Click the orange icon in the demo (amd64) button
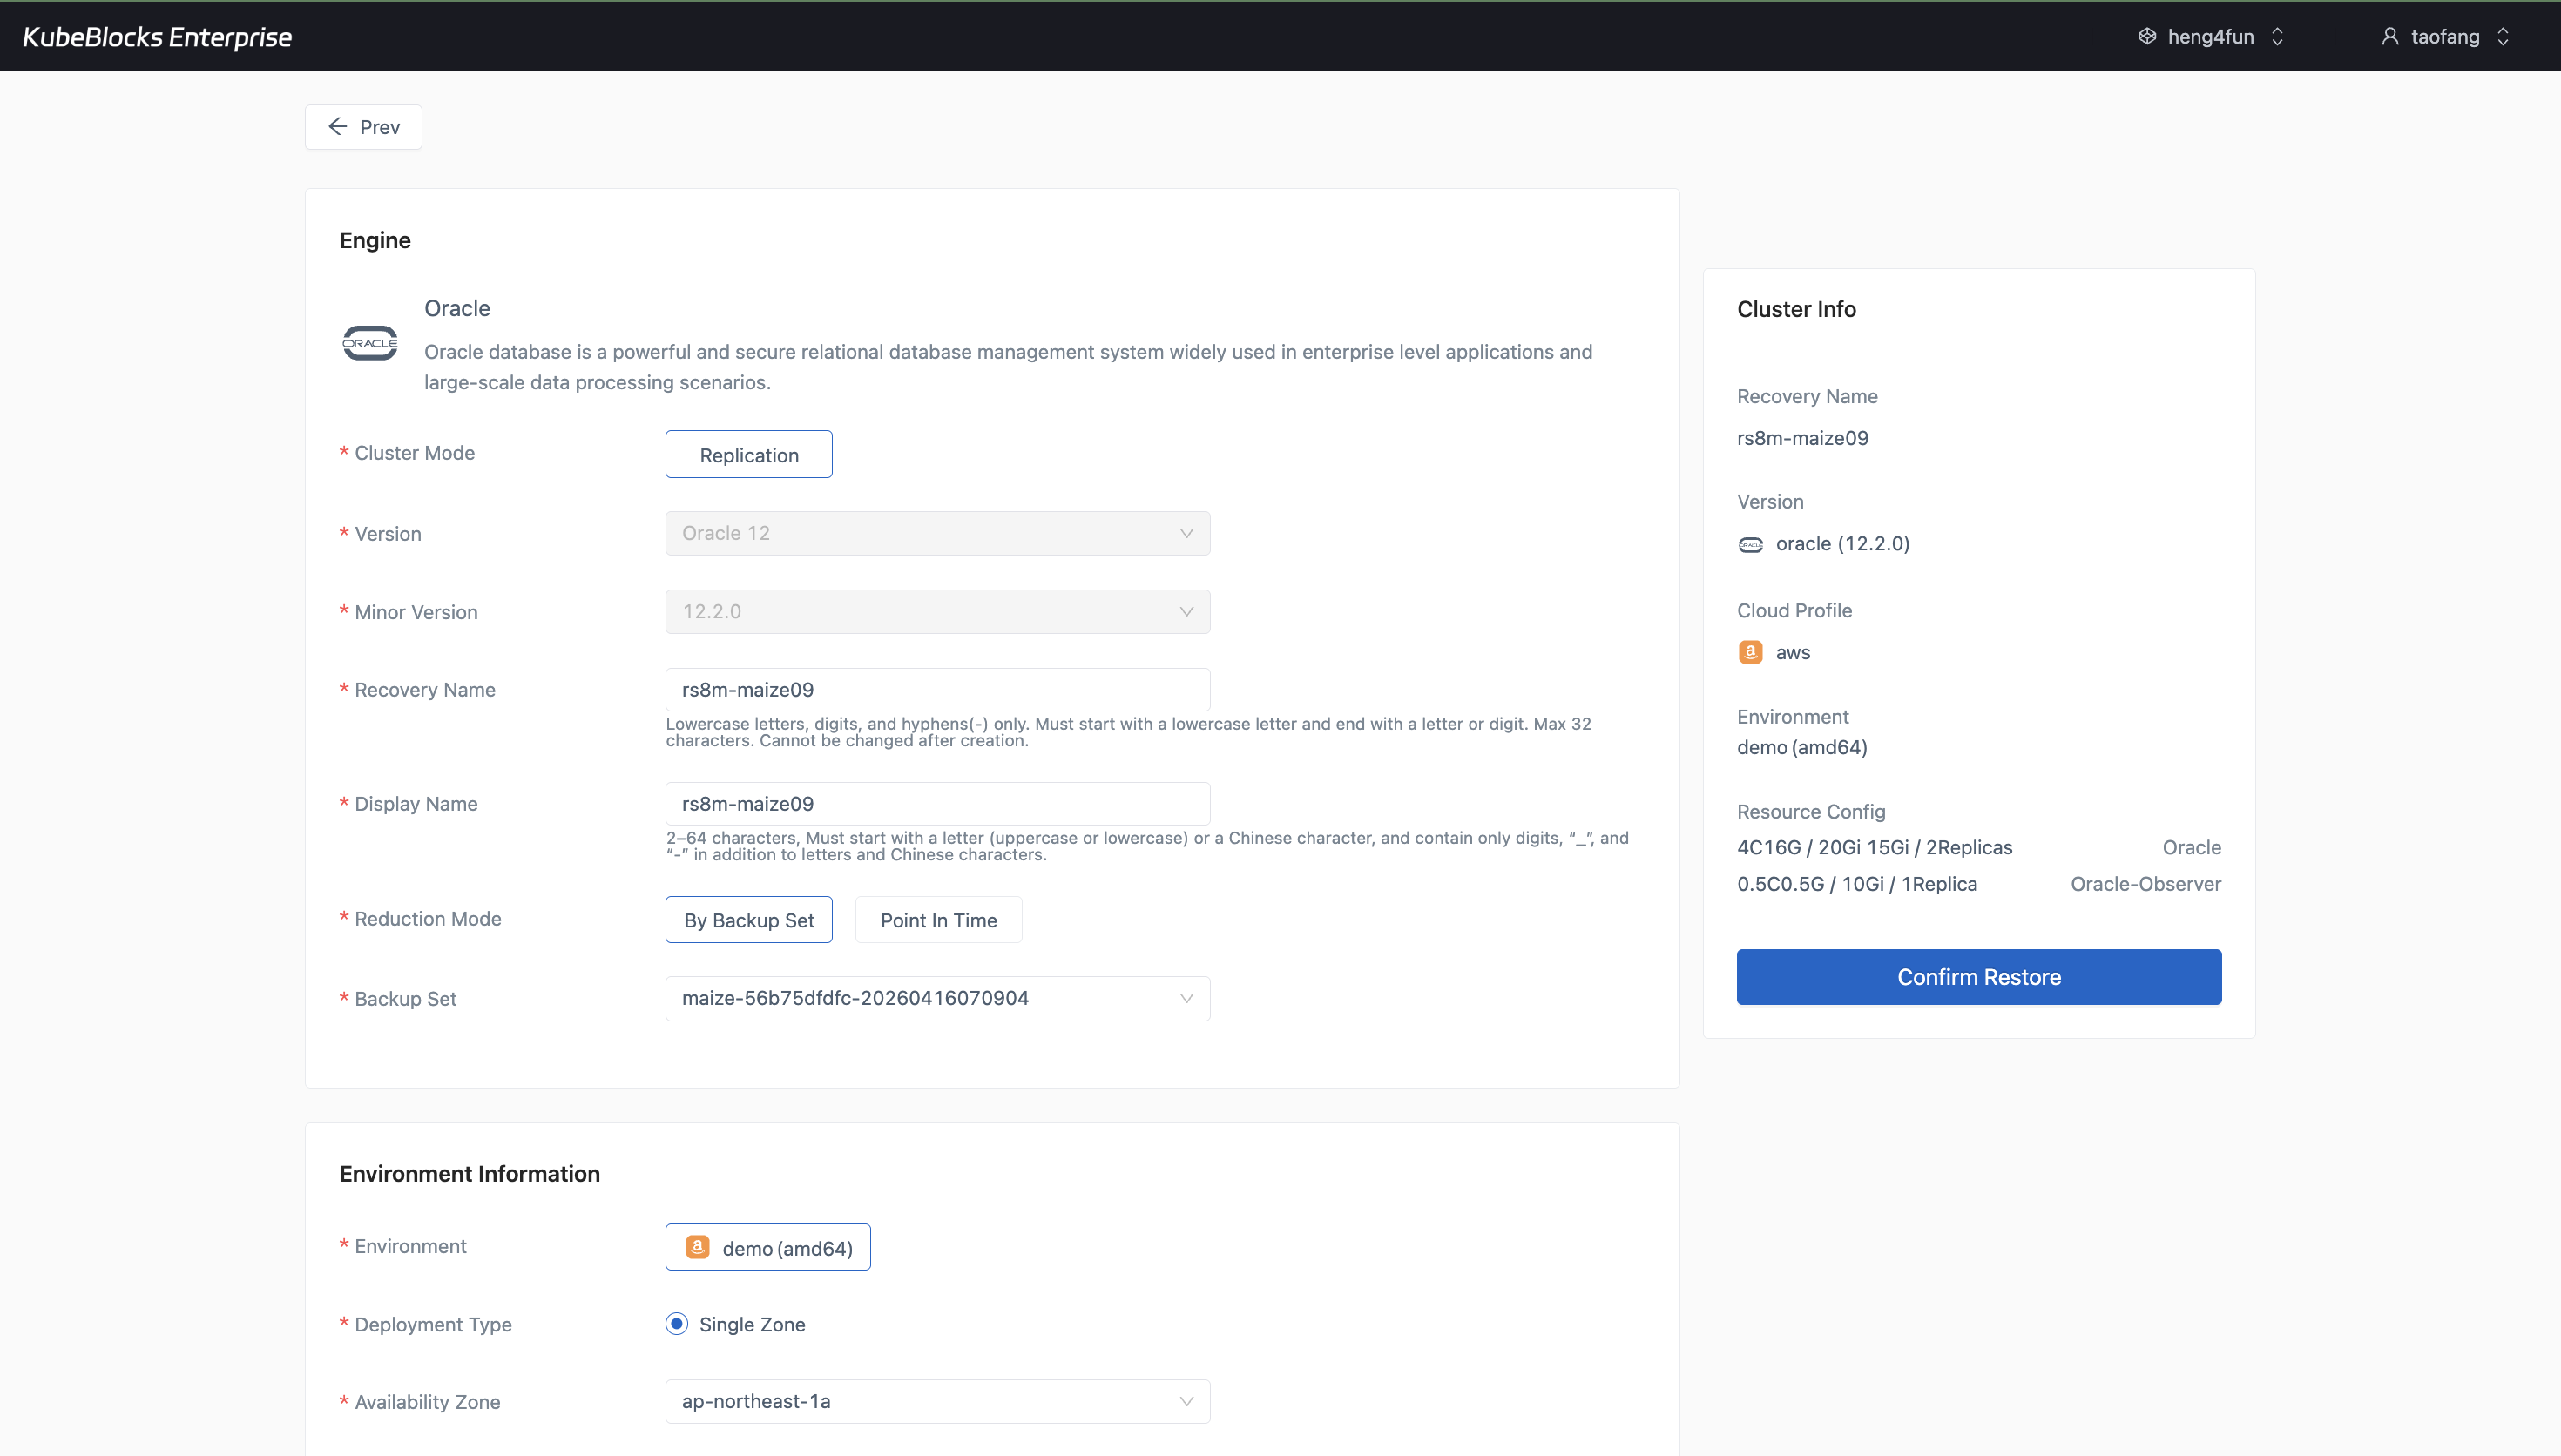This screenshot has height=1456, width=2561. [697, 1247]
